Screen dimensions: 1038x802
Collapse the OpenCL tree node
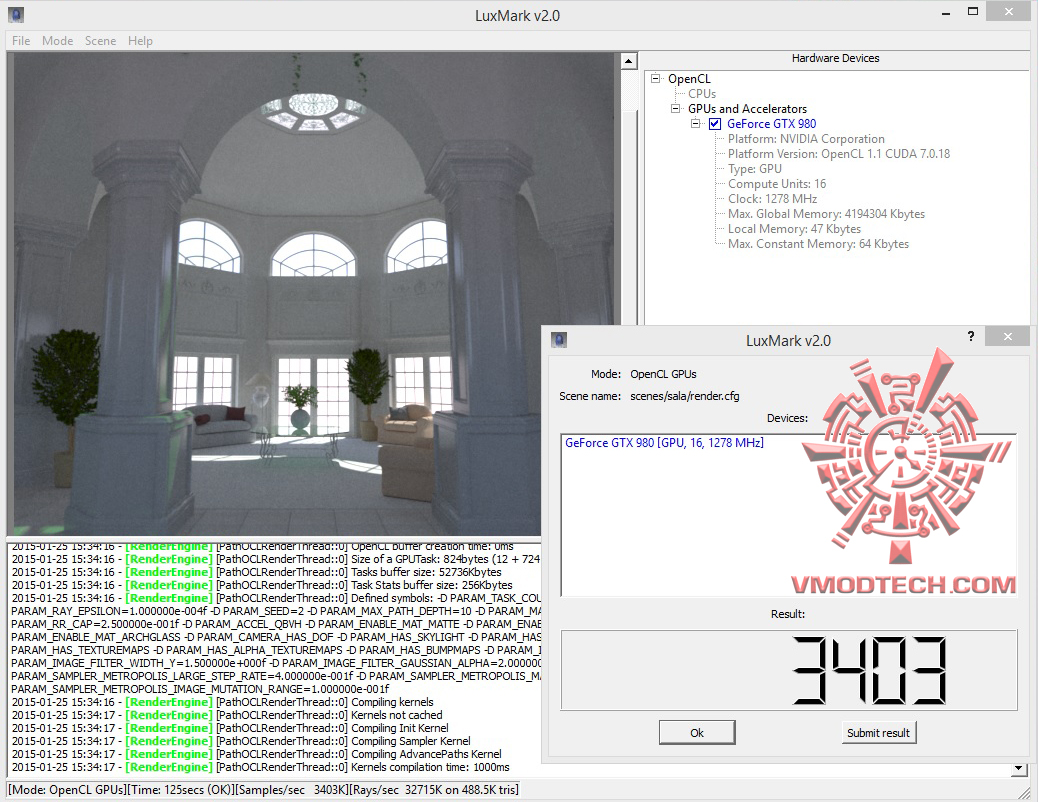[x=655, y=78]
